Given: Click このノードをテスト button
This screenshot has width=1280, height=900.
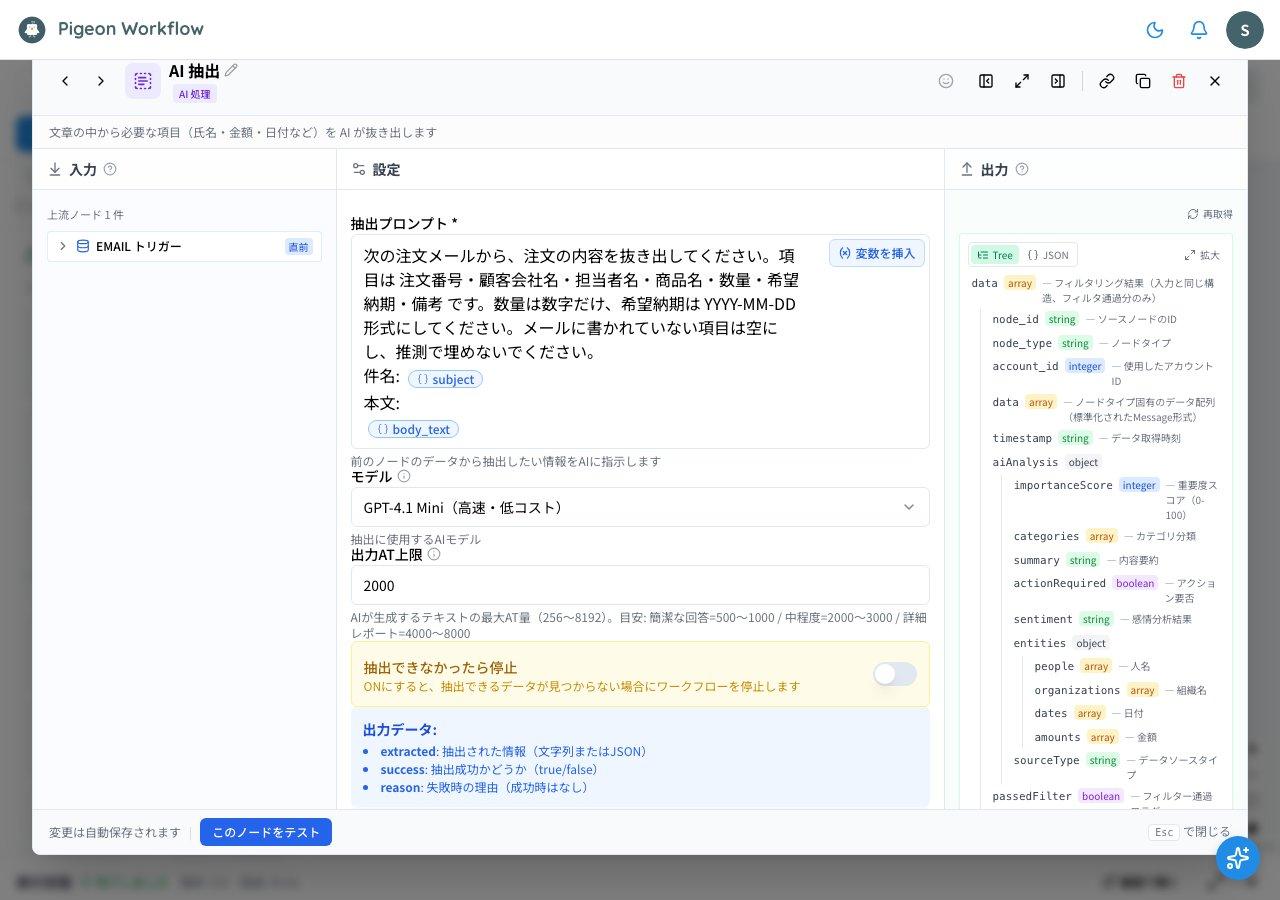Looking at the screenshot, I should [266, 832].
